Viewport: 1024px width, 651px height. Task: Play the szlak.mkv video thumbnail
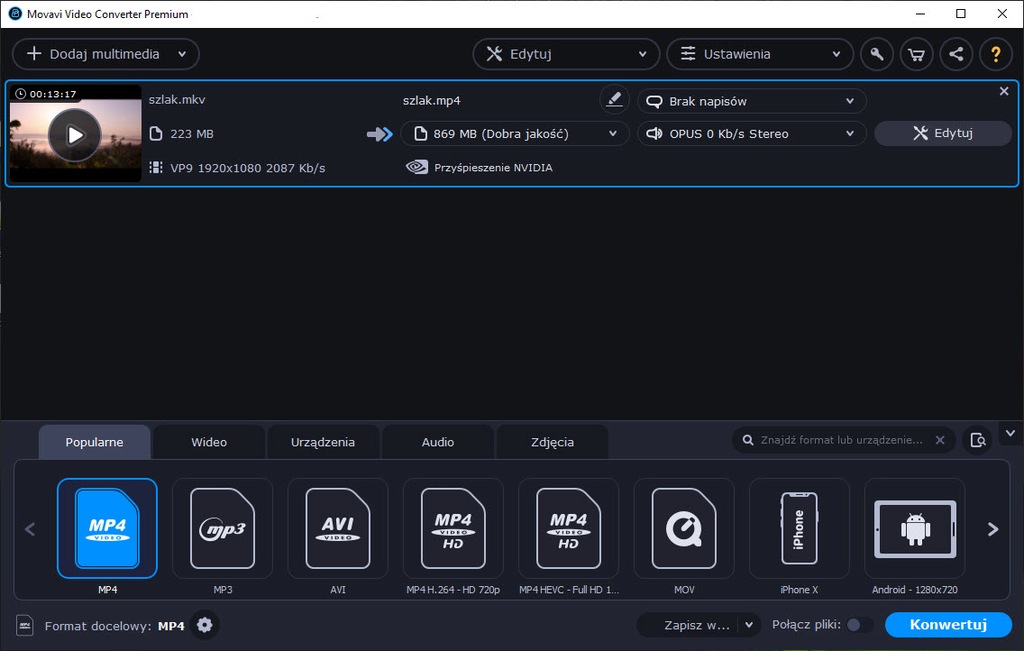tap(75, 134)
